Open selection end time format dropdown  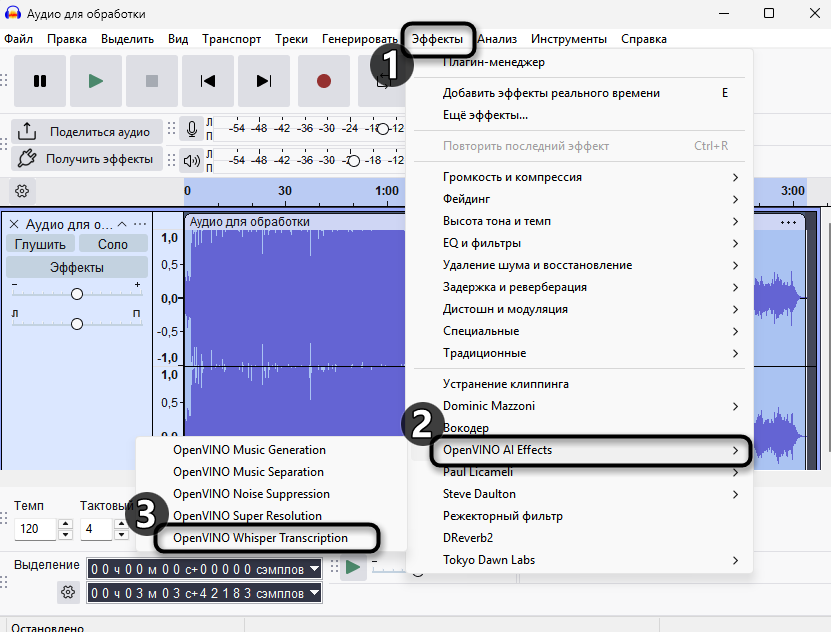point(314,593)
